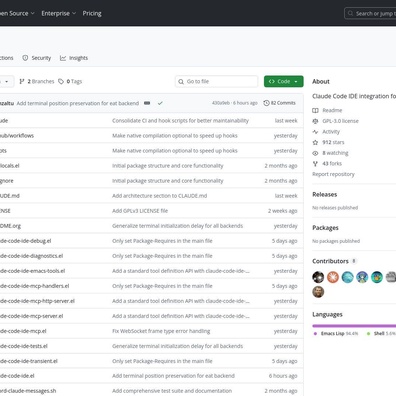Click the contributor avatar on second row
This screenshot has width=396, height=396.
[318, 292]
